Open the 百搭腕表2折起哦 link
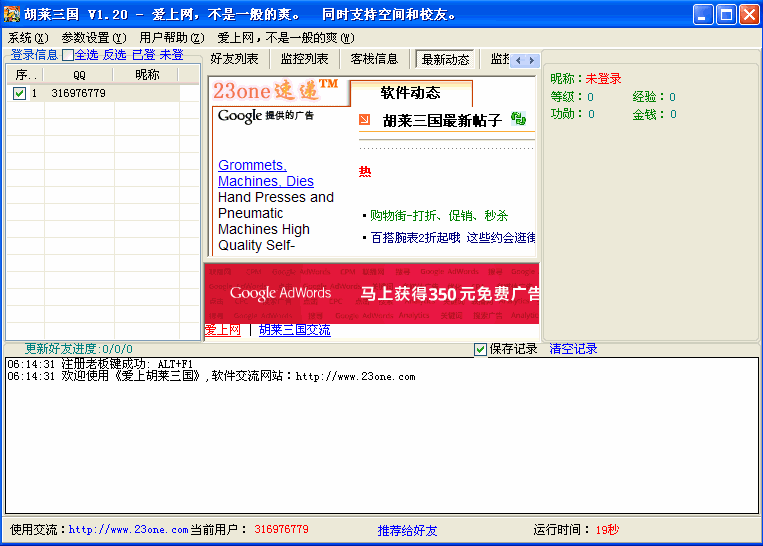This screenshot has height=546, width=763. point(416,237)
